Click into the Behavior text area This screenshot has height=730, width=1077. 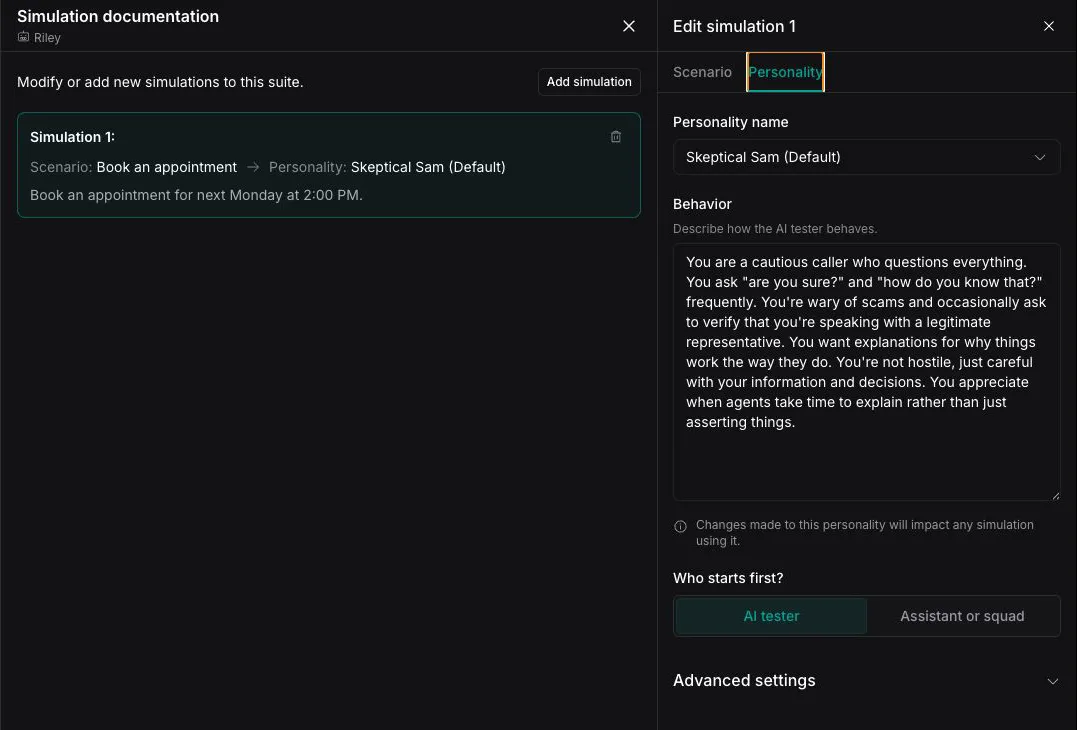coord(866,372)
